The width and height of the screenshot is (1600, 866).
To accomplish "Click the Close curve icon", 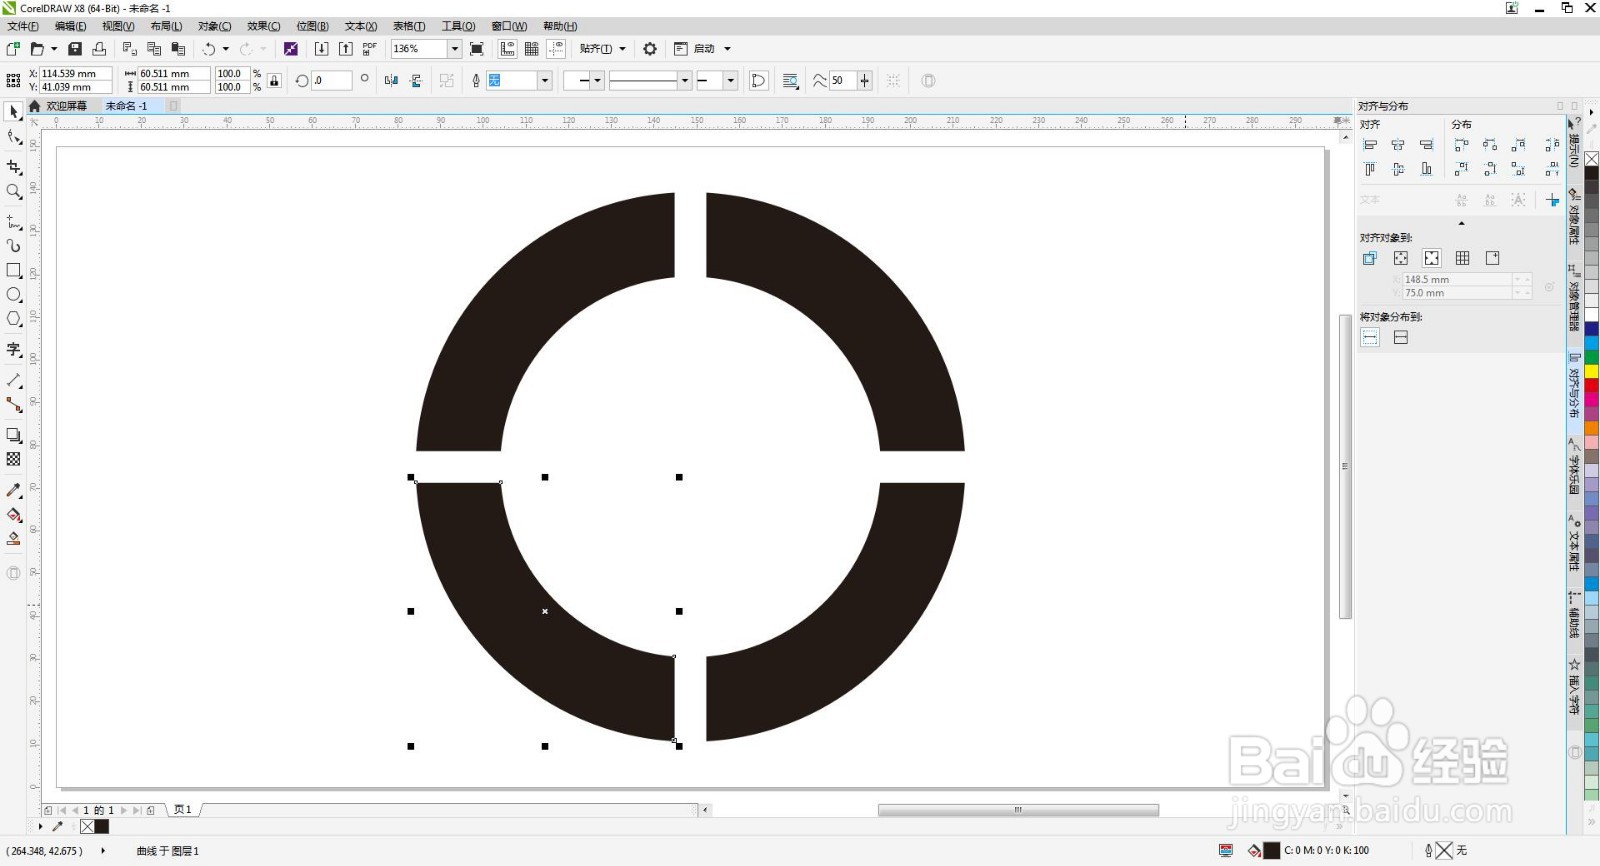I will click(759, 81).
